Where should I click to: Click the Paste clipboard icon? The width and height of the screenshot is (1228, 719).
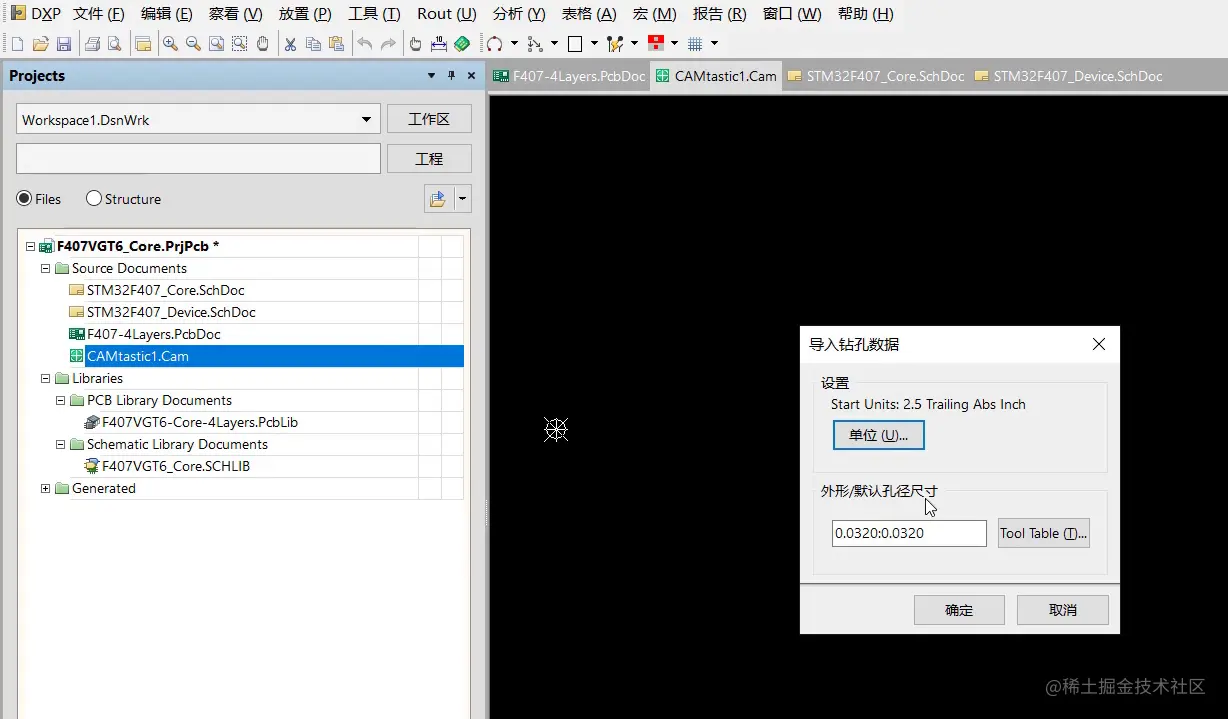tap(336, 44)
